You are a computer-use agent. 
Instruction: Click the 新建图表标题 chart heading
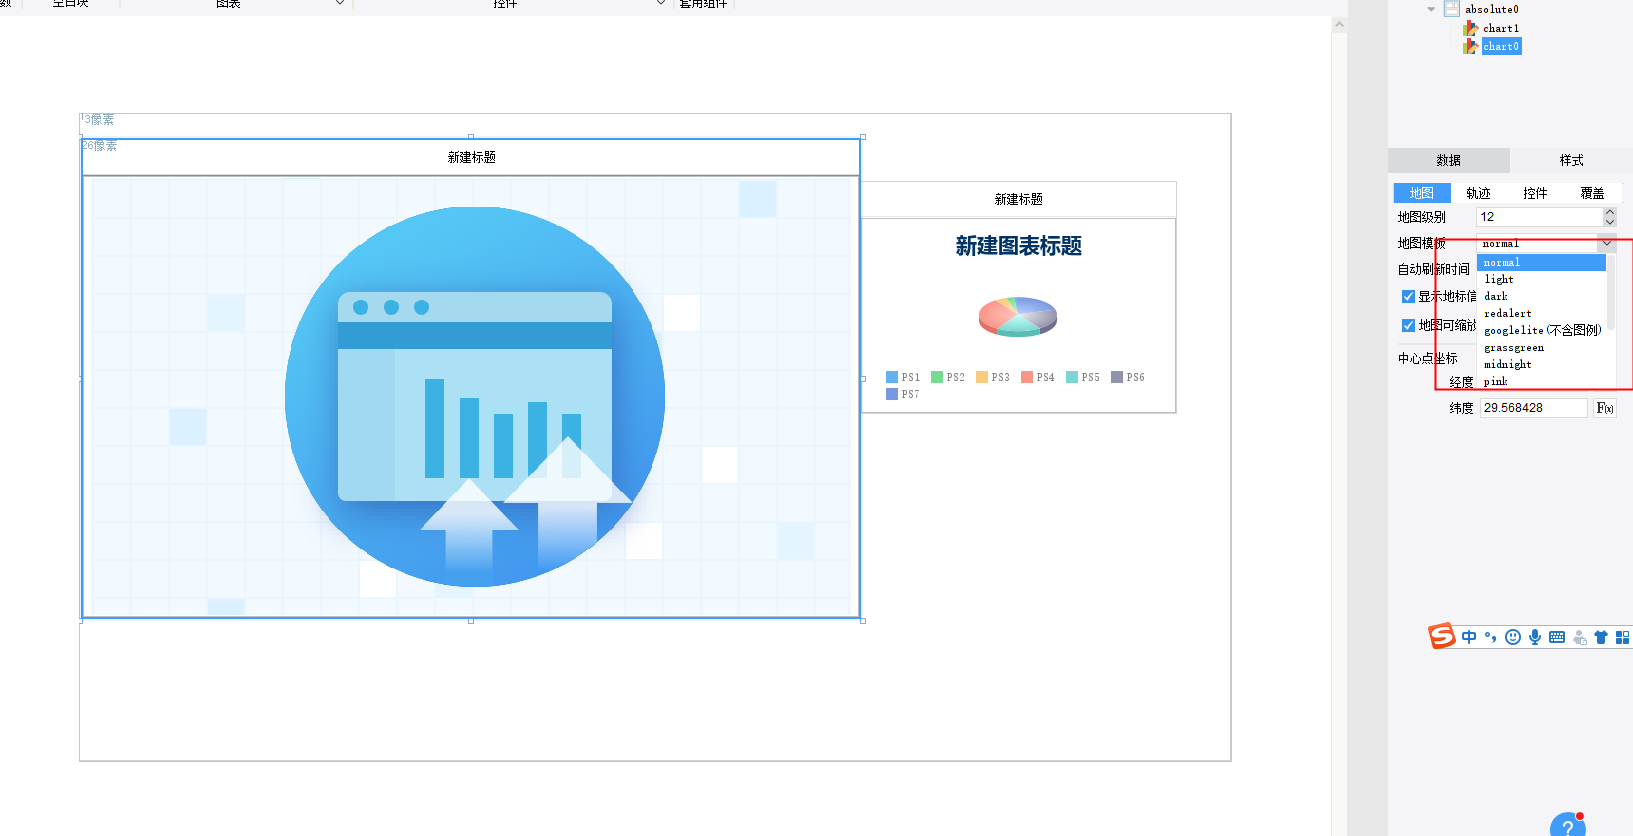(x=1018, y=246)
